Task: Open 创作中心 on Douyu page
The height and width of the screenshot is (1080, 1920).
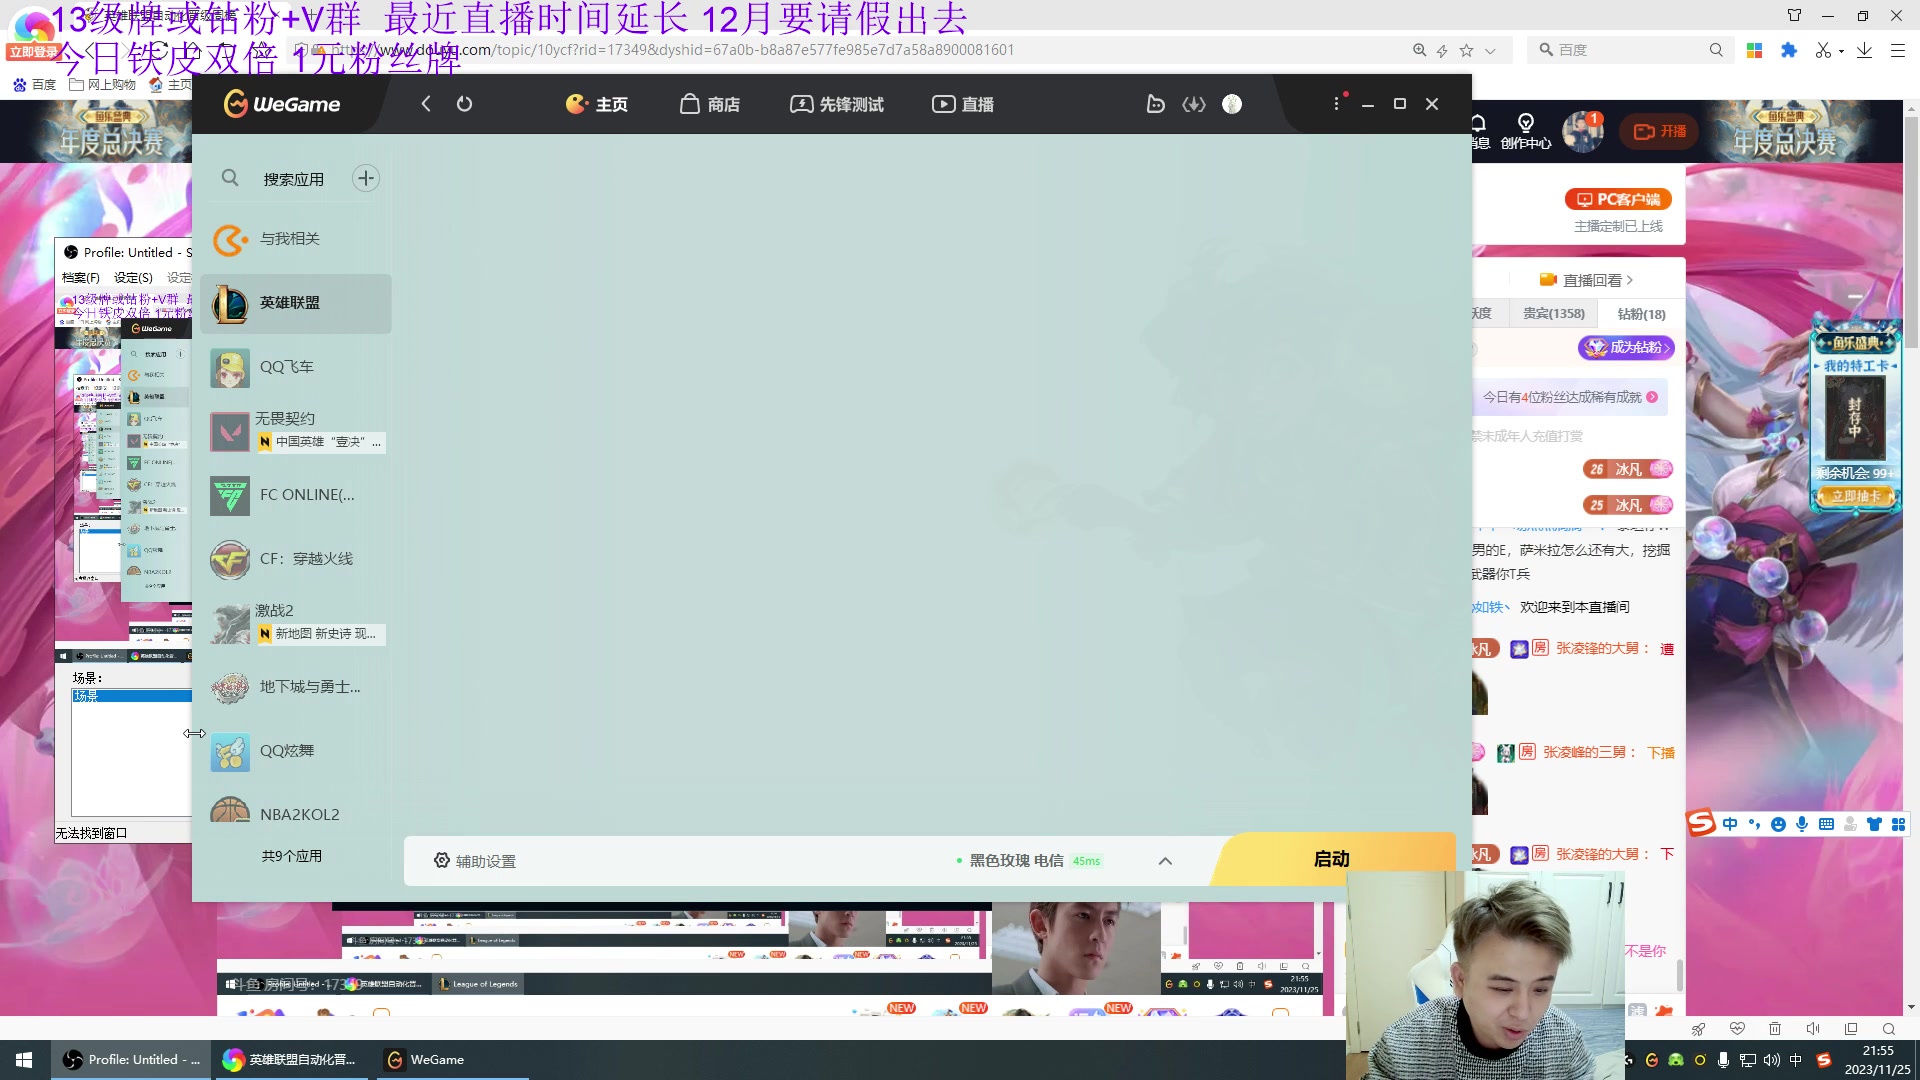Action: (1525, 131)
